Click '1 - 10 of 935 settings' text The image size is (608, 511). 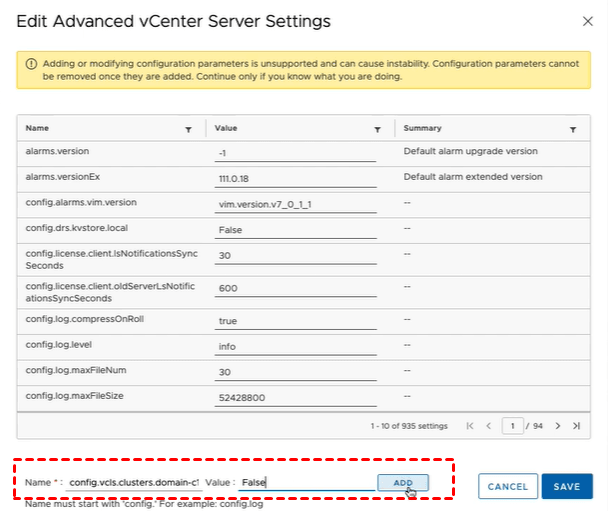coord(409,426)
